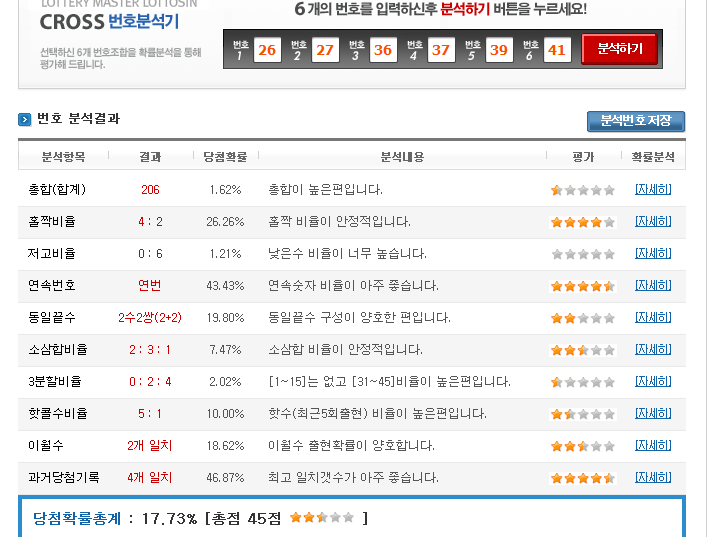The width and height of the screenshot is (707, 537).
Task: Select number 3 input field showing 36
Action: (x=383, y=50)
